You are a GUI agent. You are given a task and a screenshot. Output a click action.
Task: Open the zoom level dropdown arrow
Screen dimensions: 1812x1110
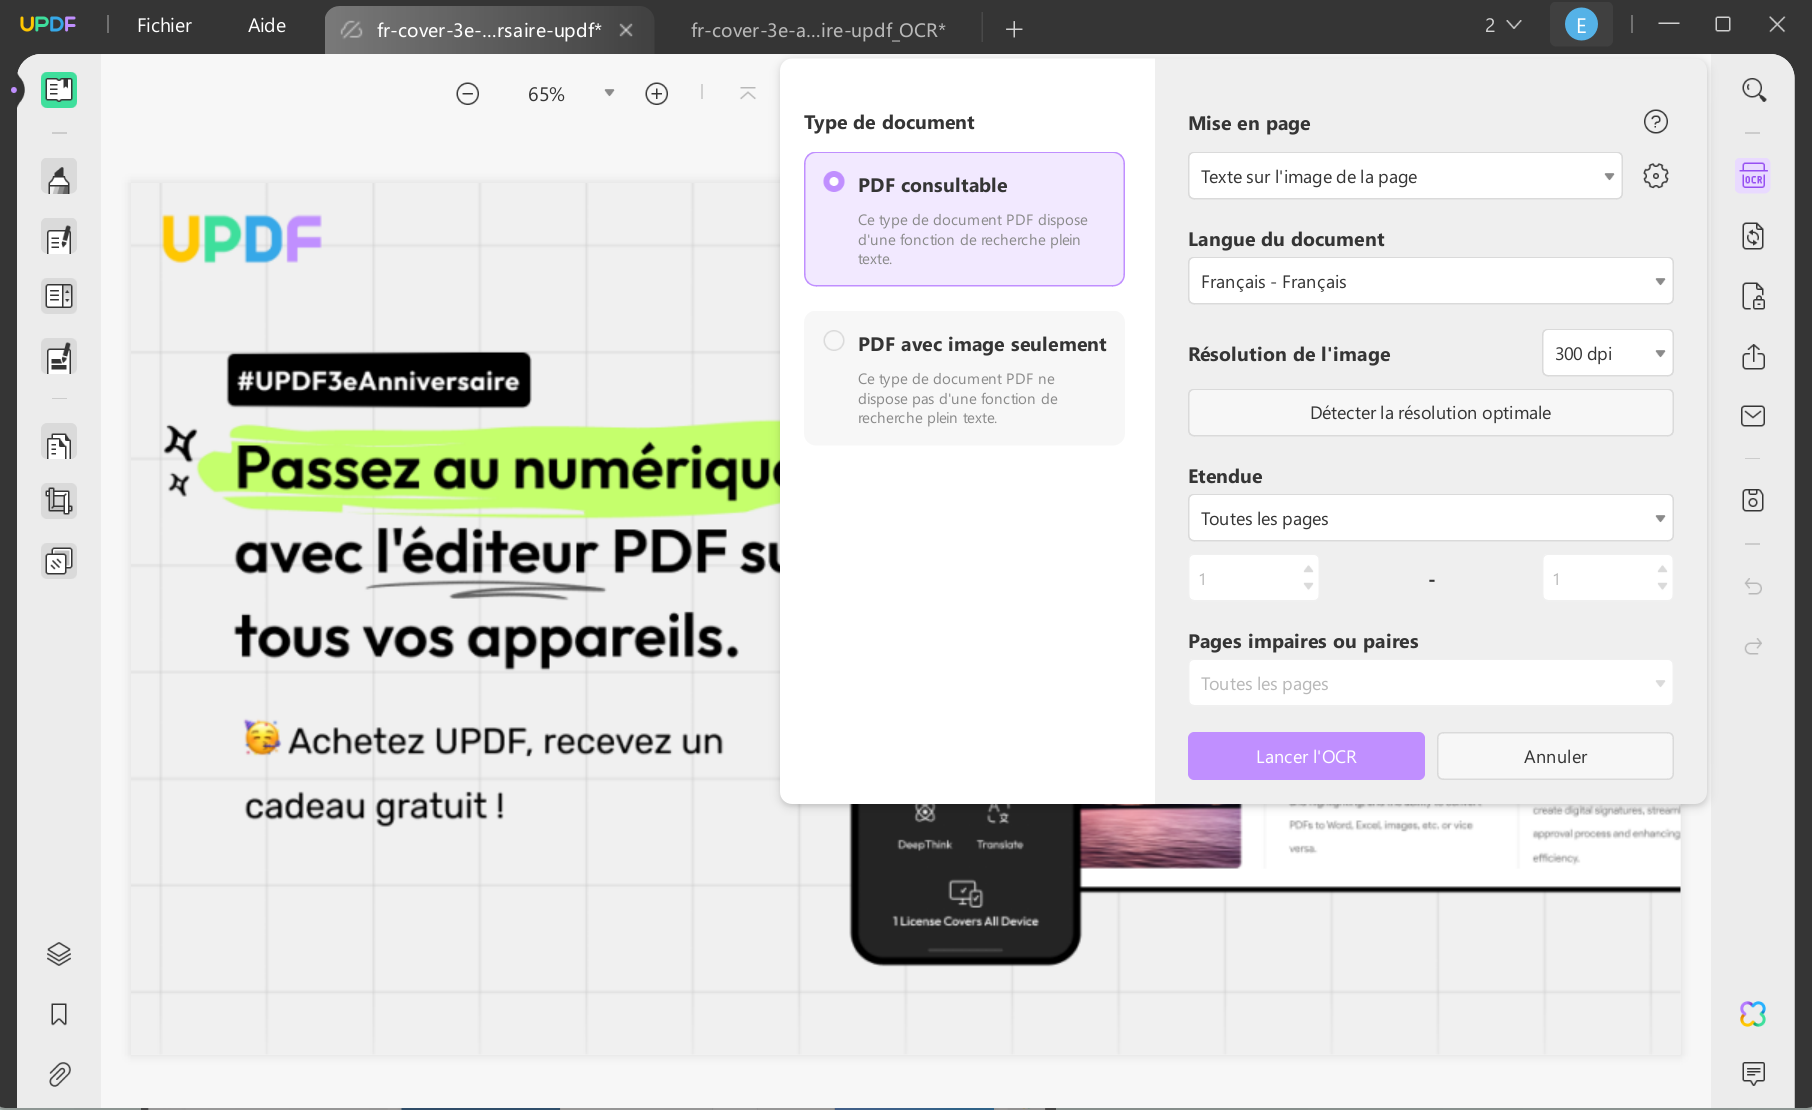[609, 94]
